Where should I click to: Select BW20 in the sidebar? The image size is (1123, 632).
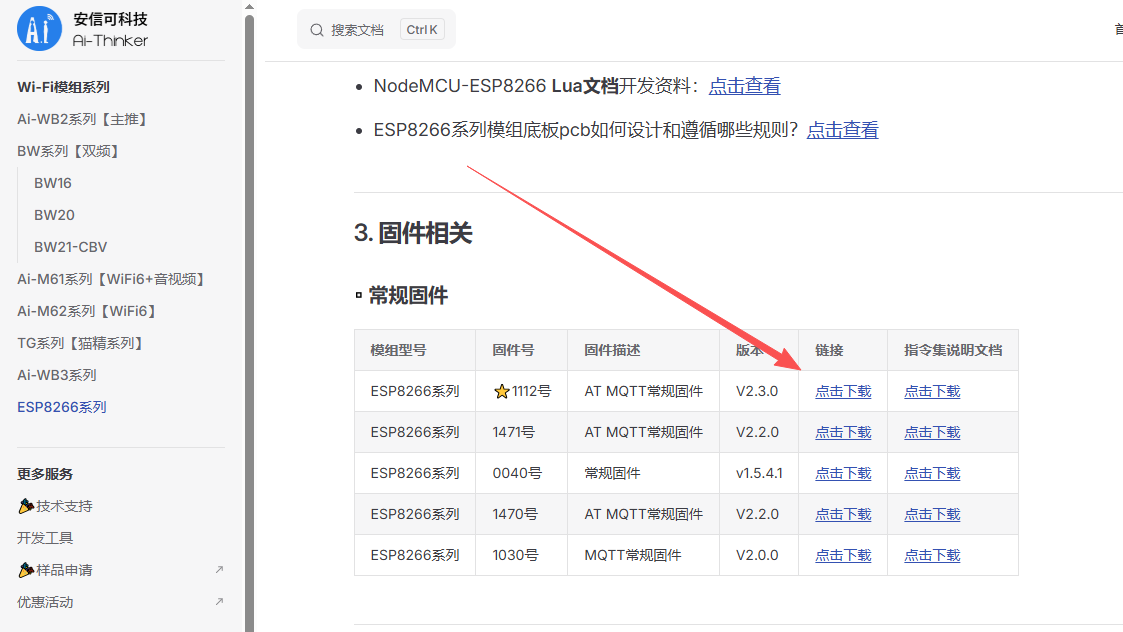[54, 215]
